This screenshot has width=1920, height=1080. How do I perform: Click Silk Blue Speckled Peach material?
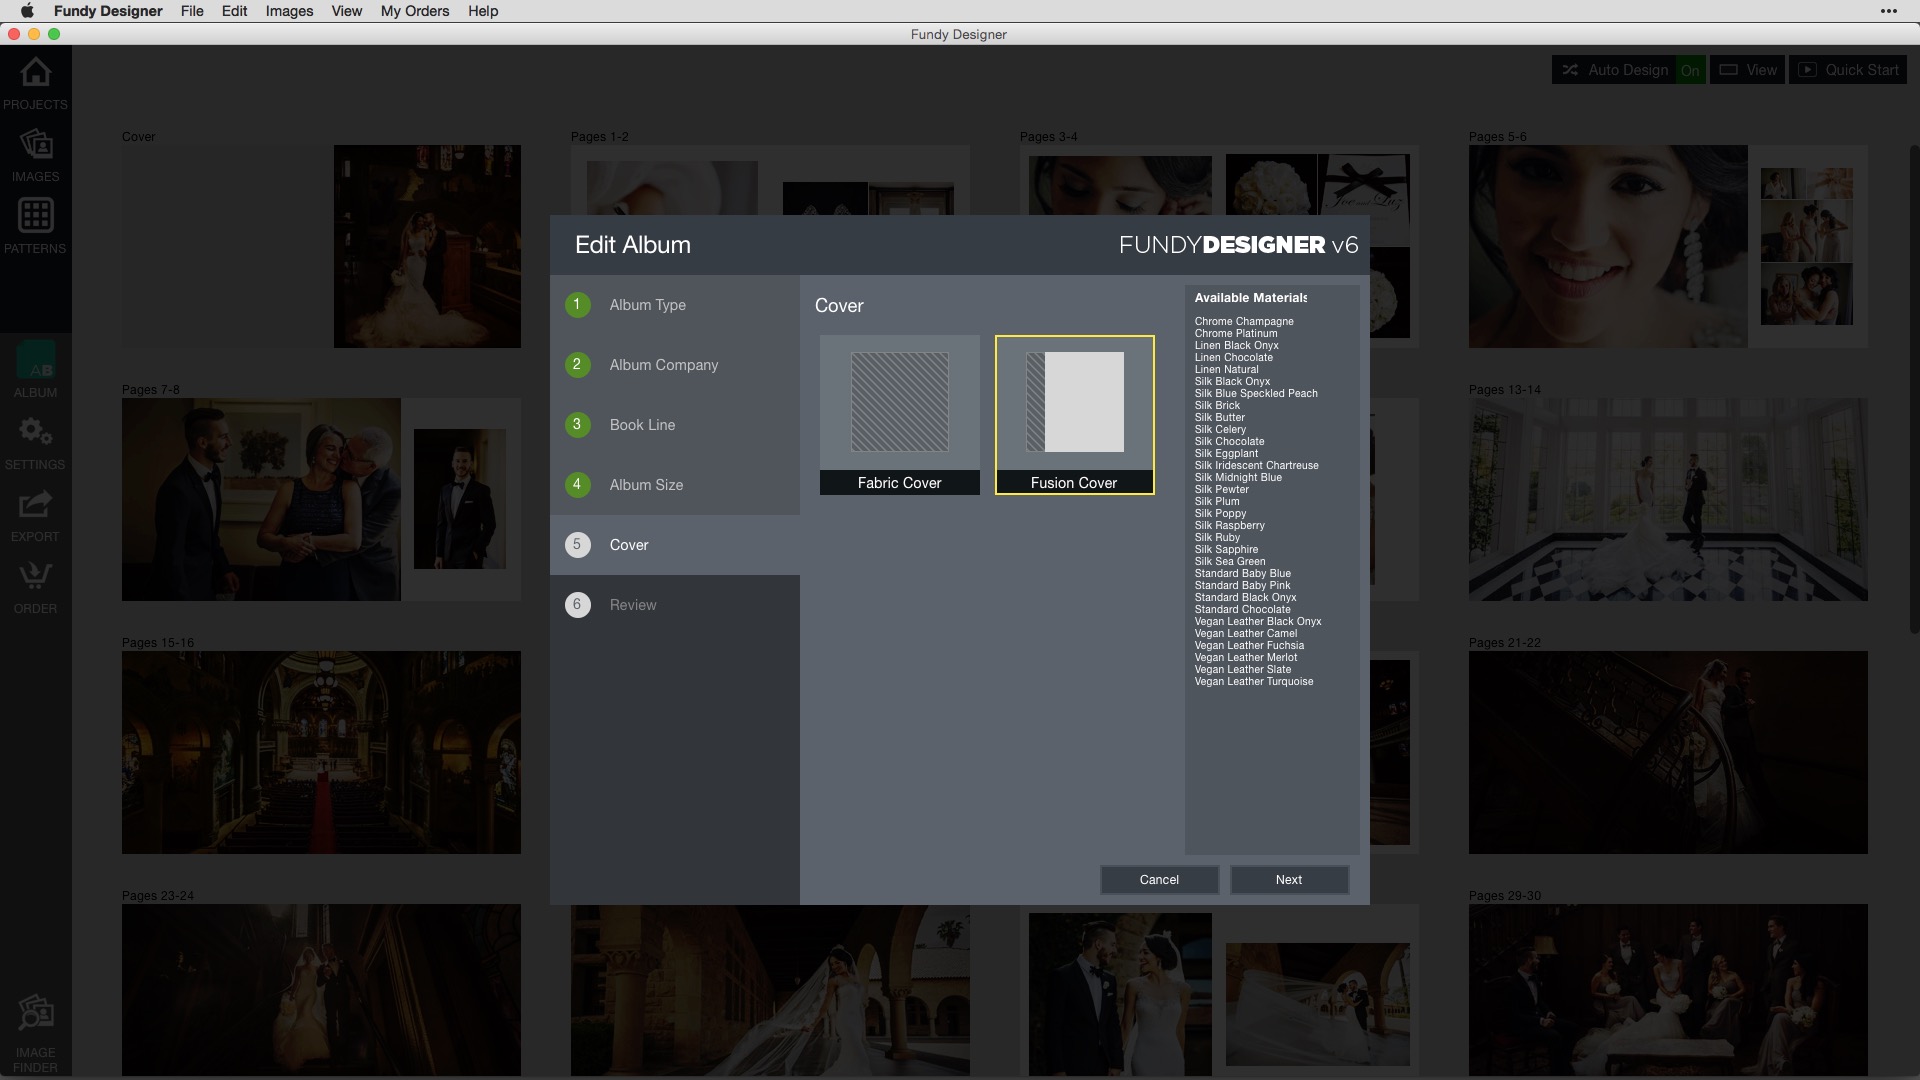(x=1256, y=393)
